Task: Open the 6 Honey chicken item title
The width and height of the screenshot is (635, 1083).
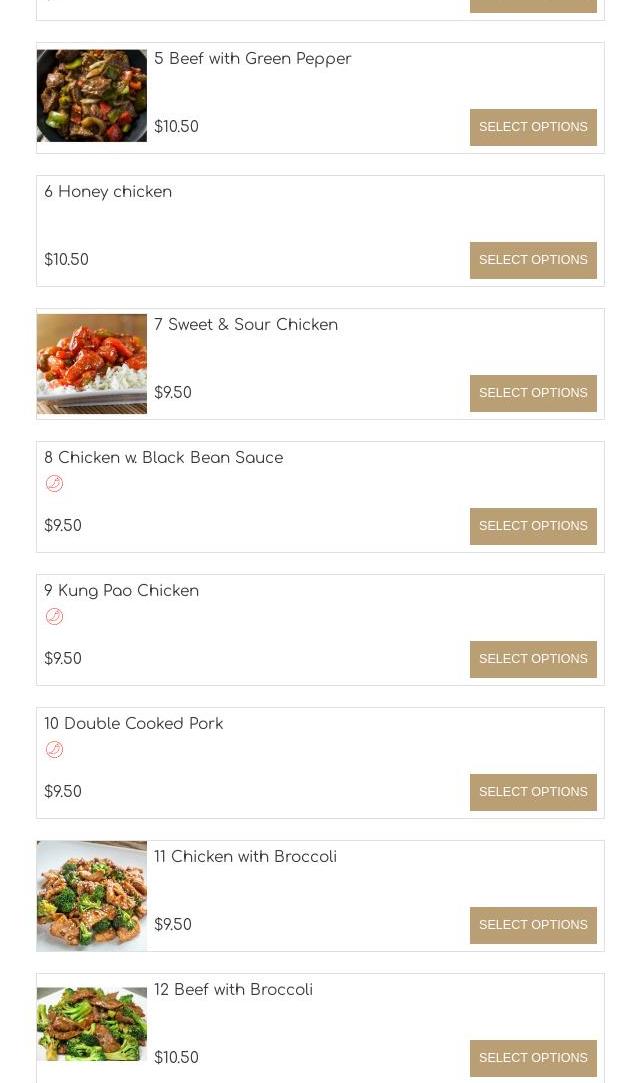Action: 108,192
